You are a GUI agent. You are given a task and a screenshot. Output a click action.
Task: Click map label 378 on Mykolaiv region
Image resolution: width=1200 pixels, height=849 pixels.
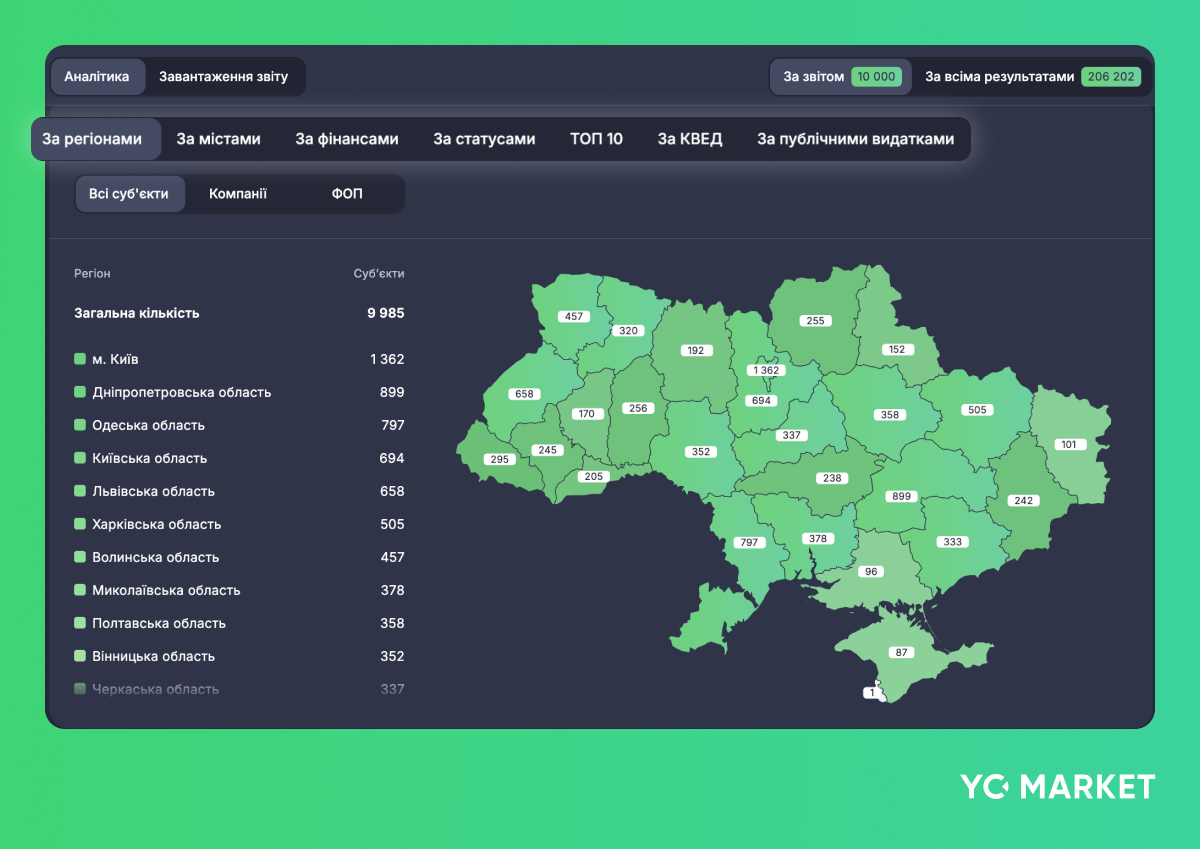click(x=818, y=538)
